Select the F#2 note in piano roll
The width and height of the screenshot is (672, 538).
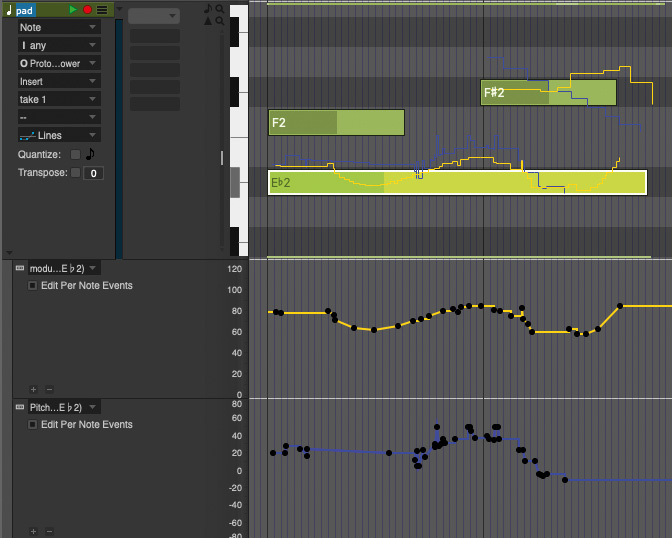pyautogui.click(x=548, y=93)
